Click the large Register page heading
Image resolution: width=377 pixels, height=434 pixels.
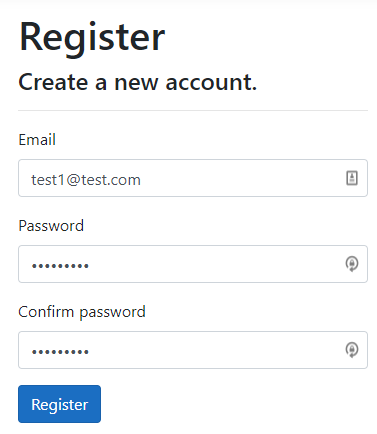coord(92,37)
